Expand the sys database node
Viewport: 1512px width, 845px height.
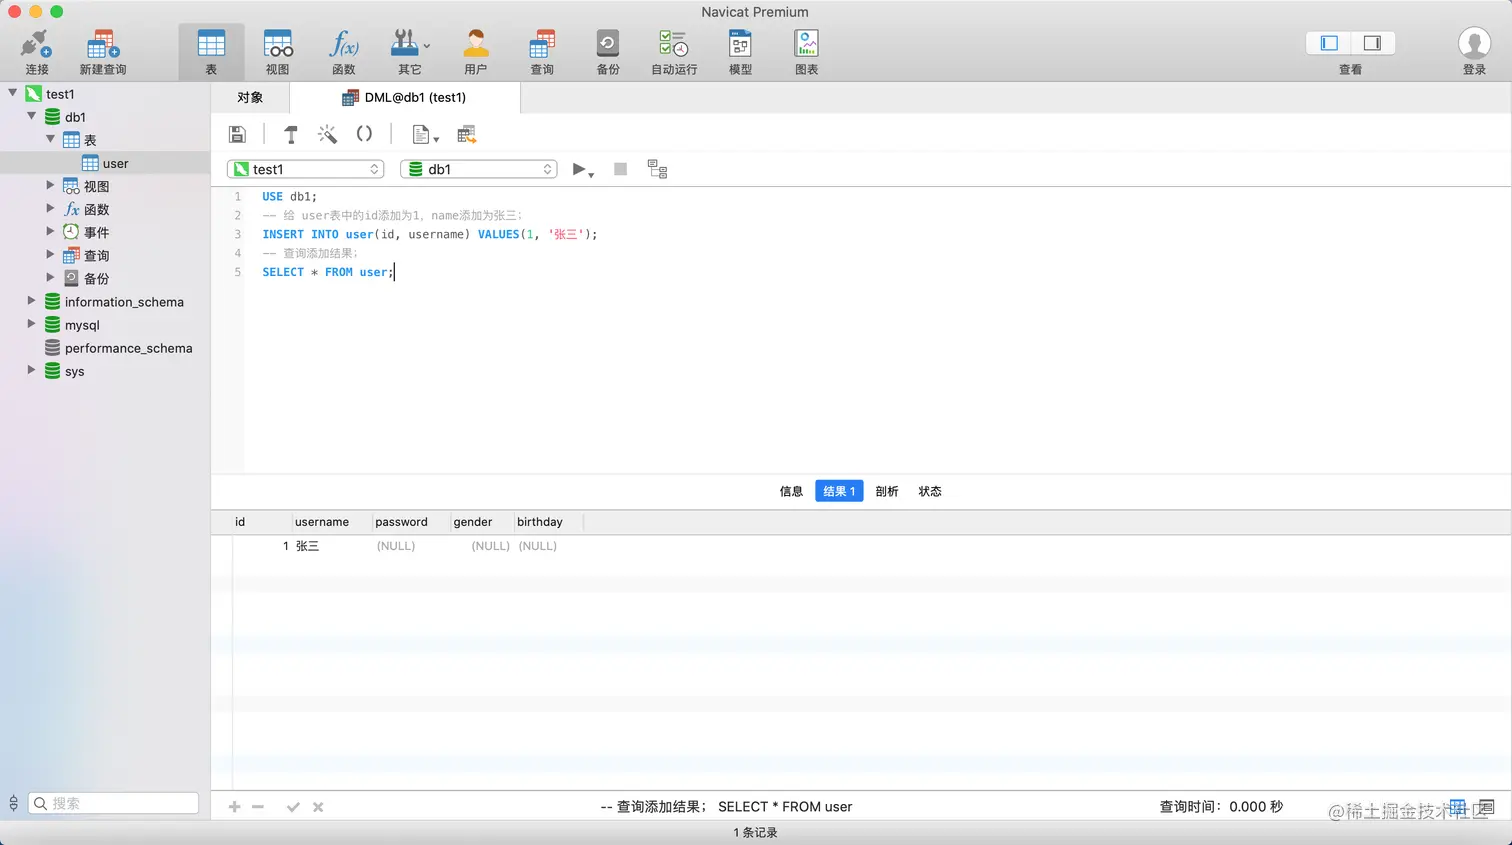tap(31, 370)
